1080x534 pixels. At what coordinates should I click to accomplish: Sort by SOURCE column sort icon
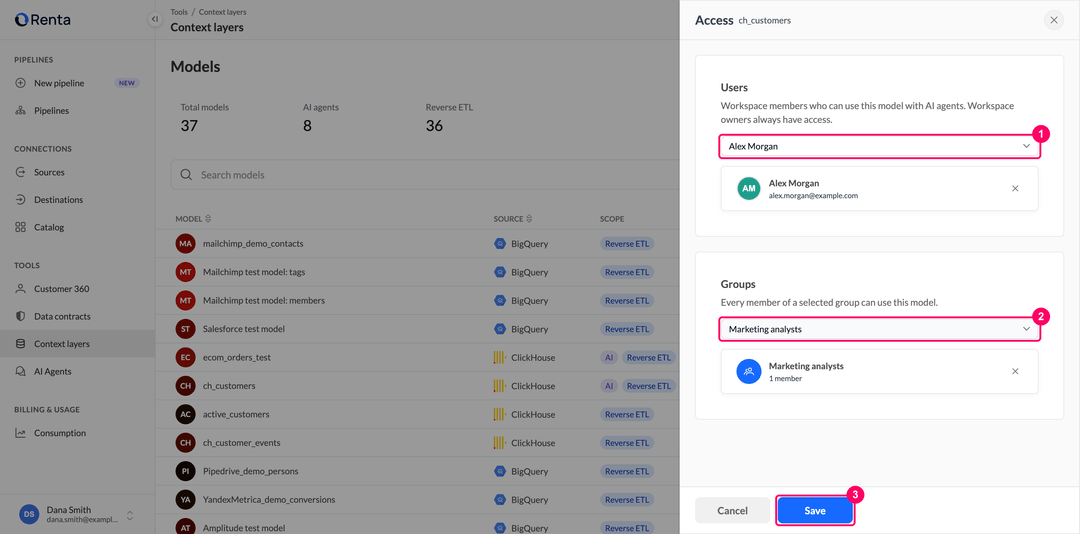[x=529, y=219]
